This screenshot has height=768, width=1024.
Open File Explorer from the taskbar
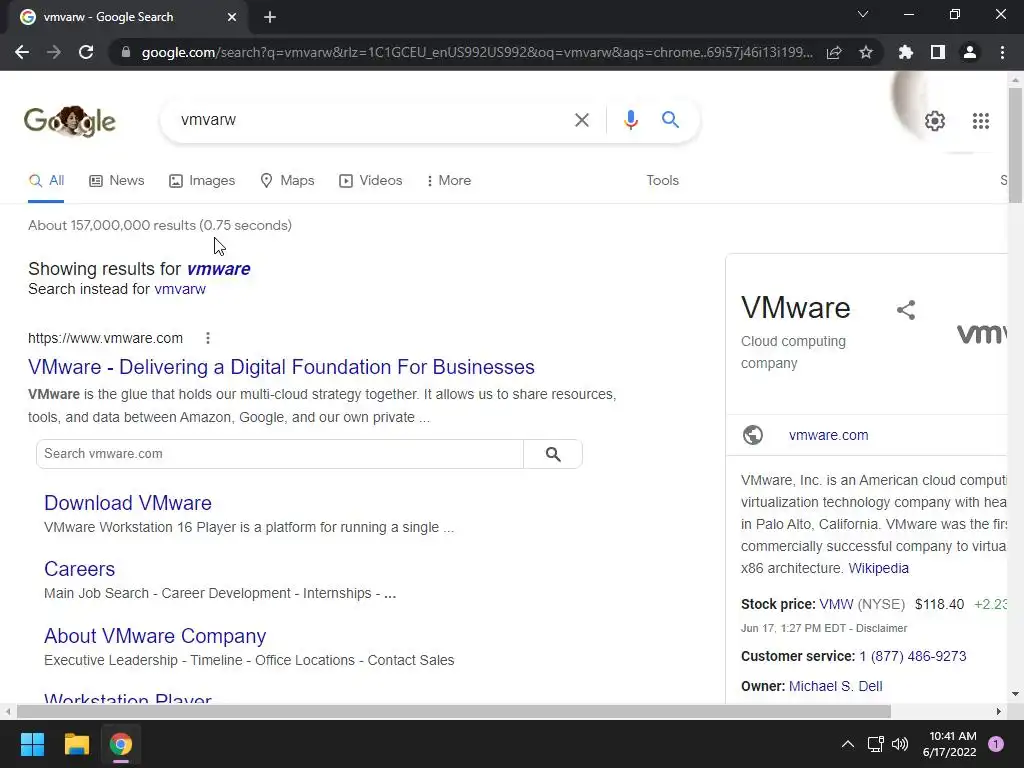(76, 744)
